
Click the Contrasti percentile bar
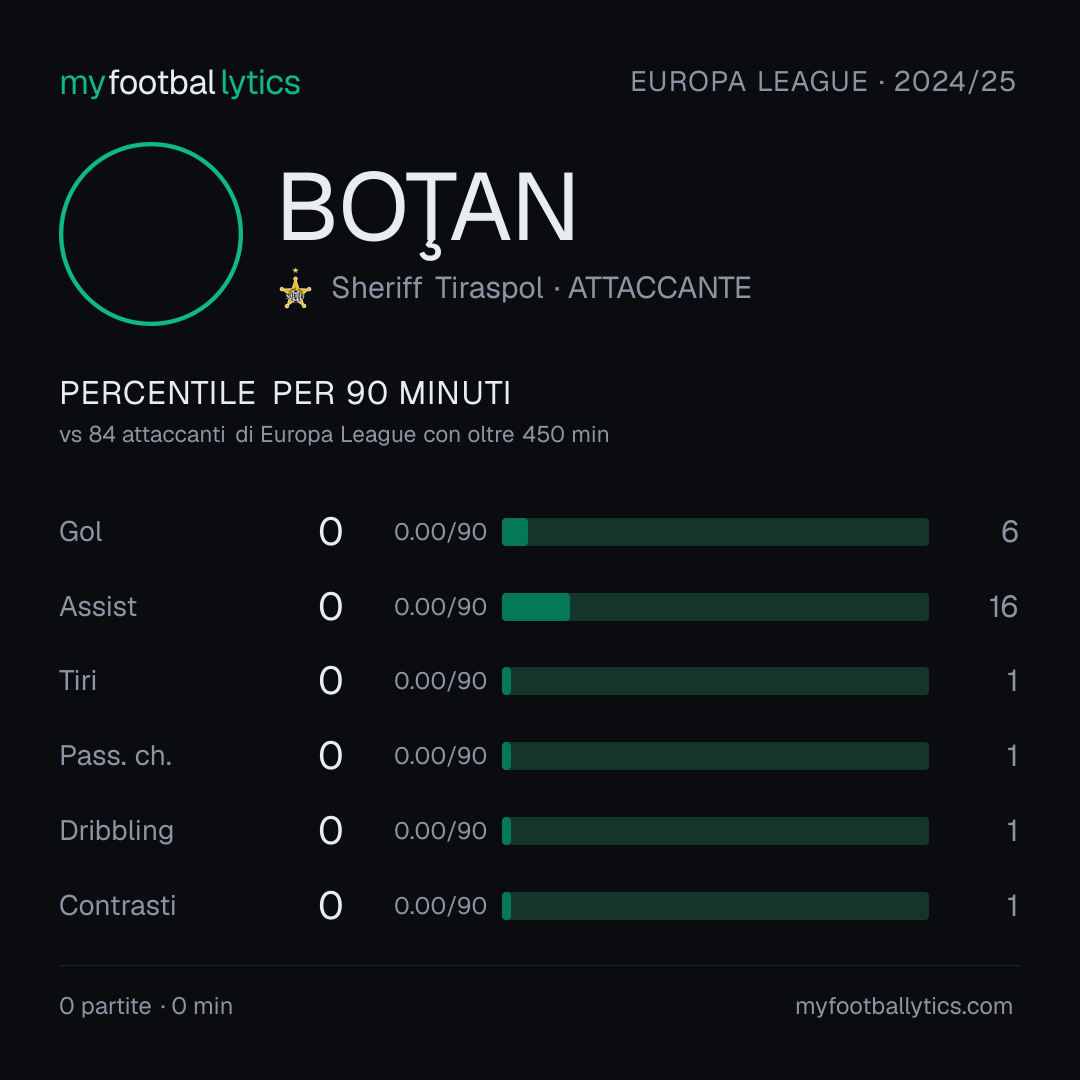point(715,906)
